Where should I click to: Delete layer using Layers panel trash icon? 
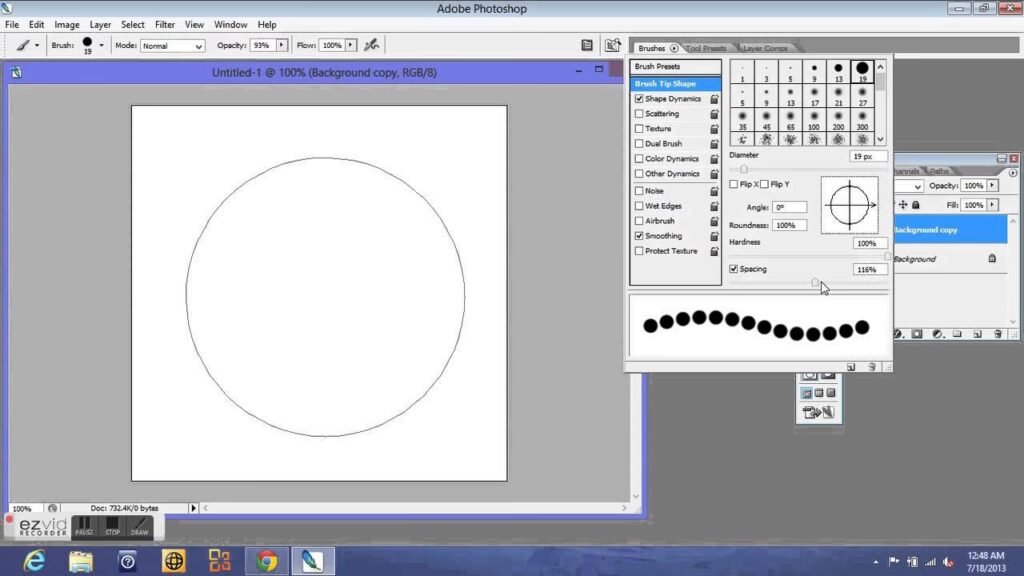998,334
